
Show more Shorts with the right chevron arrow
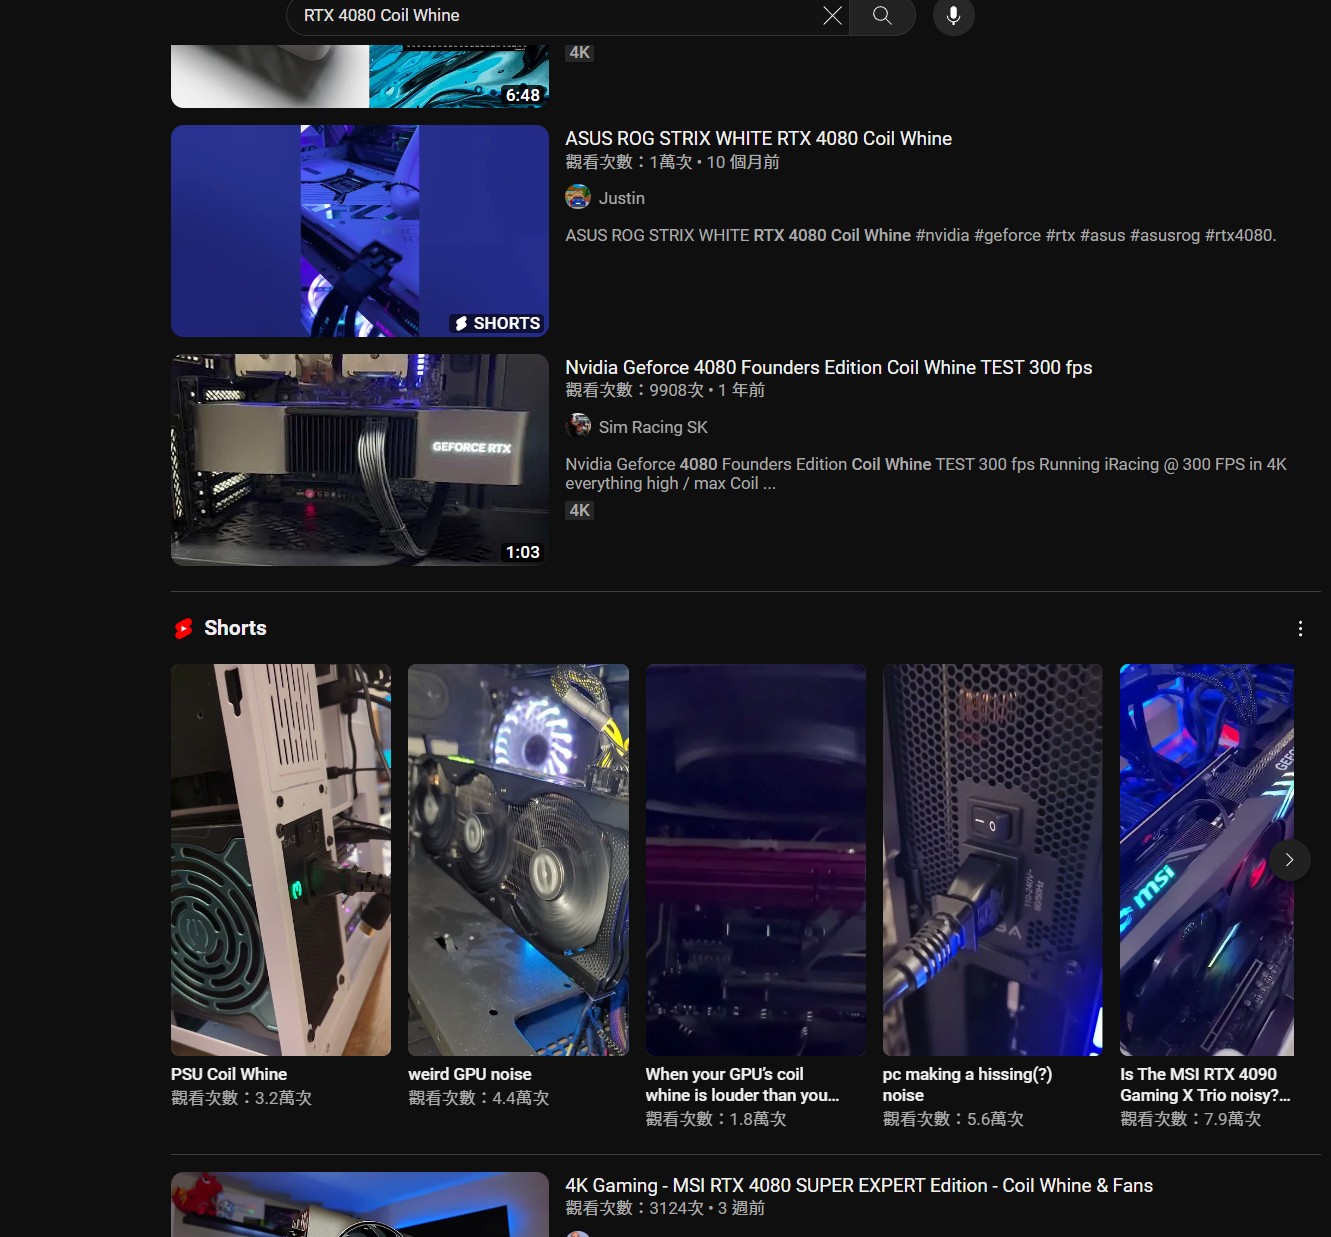click(x=1290, y=860)
